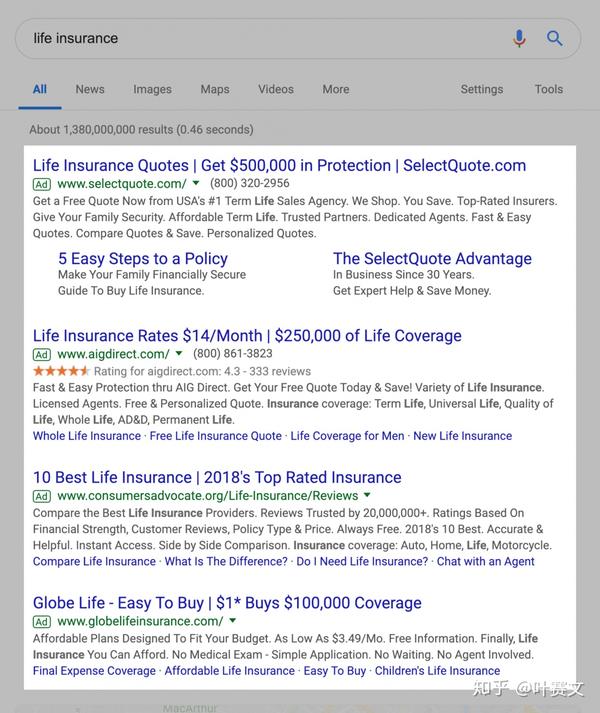Open search Settings
This screenshot has width=600, height=713.
(x=482, y=89)
